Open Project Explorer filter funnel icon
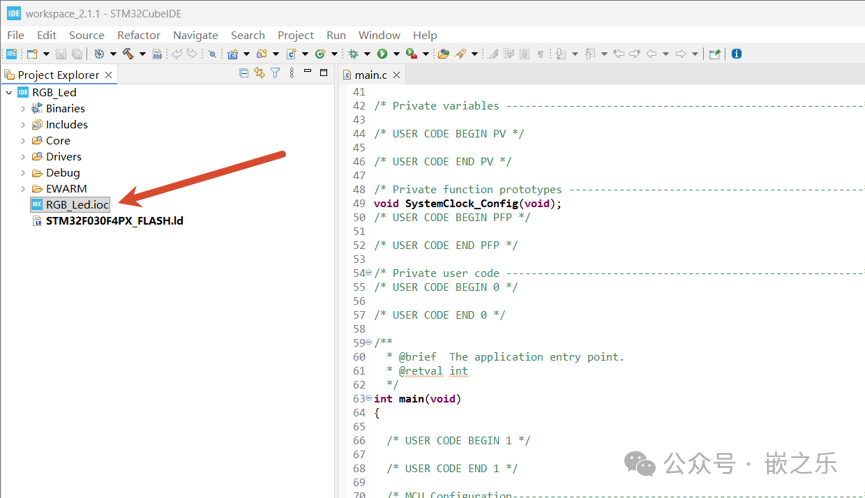865x498 pixels. (275, 73)
